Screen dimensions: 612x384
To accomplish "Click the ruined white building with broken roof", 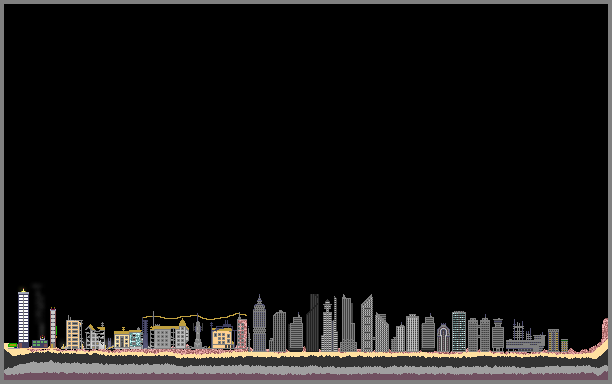I will 95,336.
